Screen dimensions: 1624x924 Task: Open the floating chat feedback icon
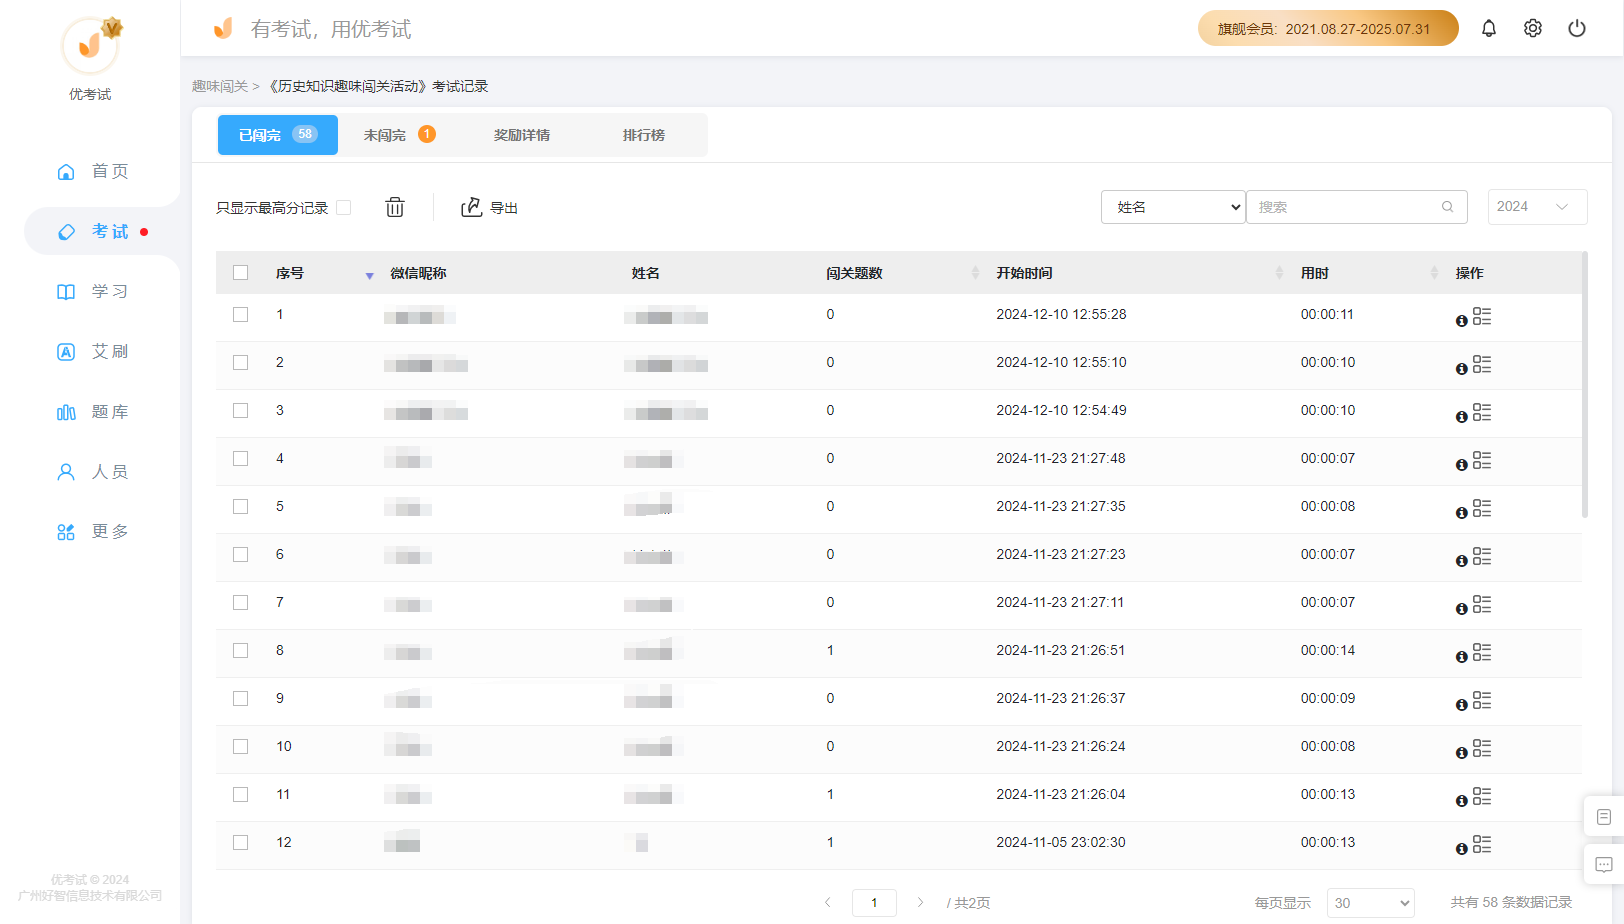click(1603, 865)
